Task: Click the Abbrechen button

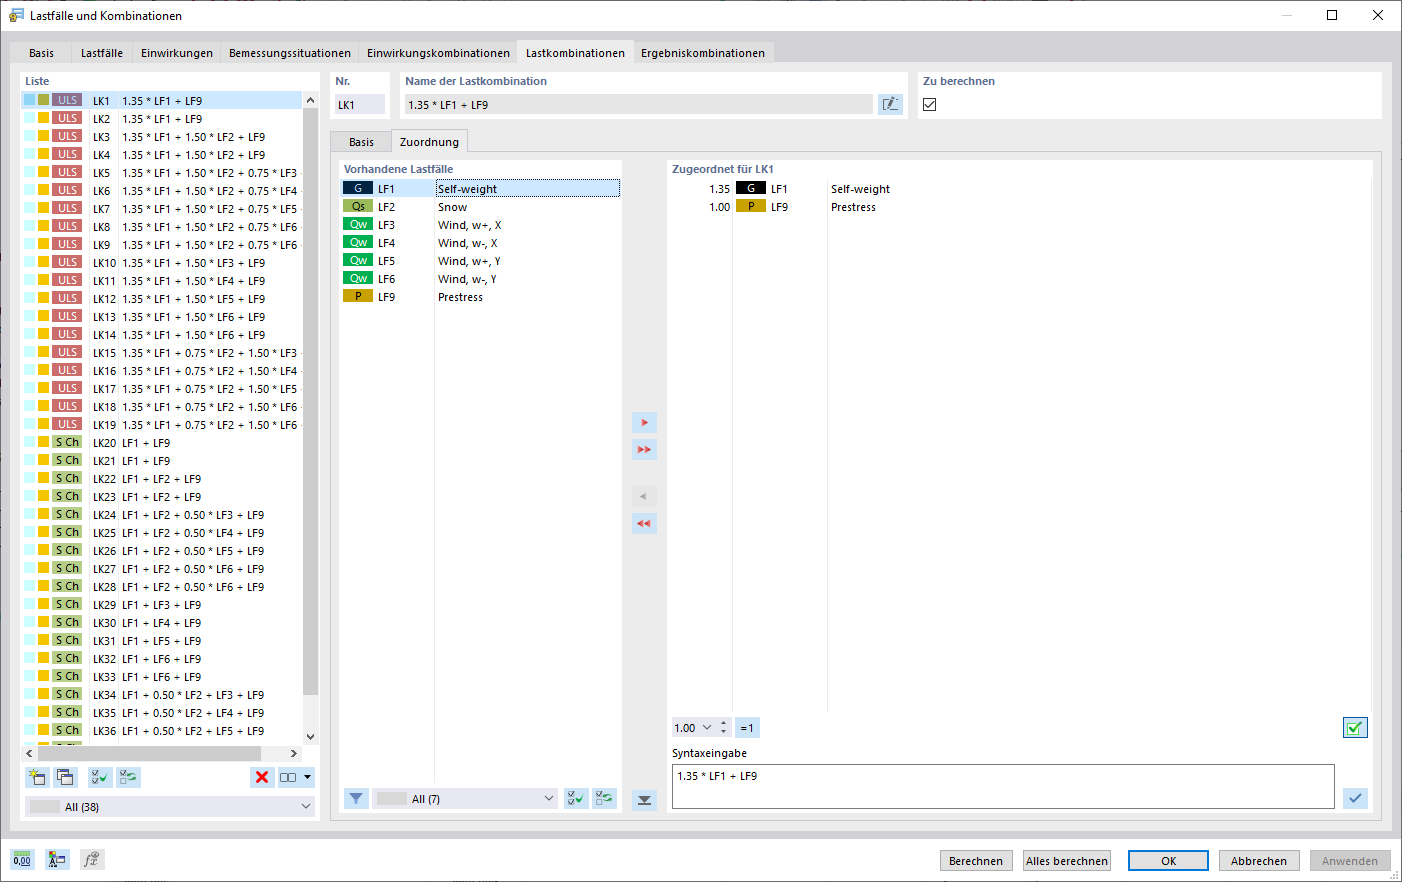Action: point(1259,861)
